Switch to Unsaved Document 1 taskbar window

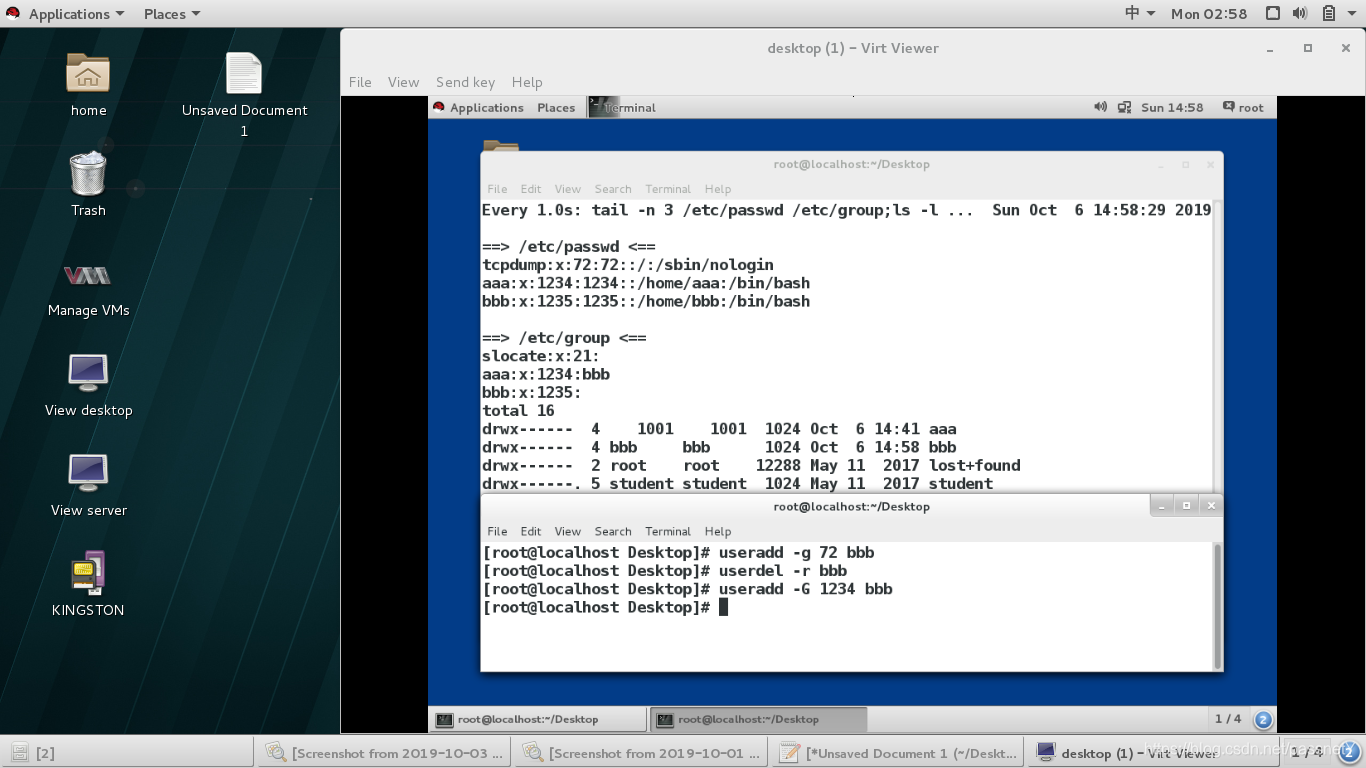click(x=899, y=752)
